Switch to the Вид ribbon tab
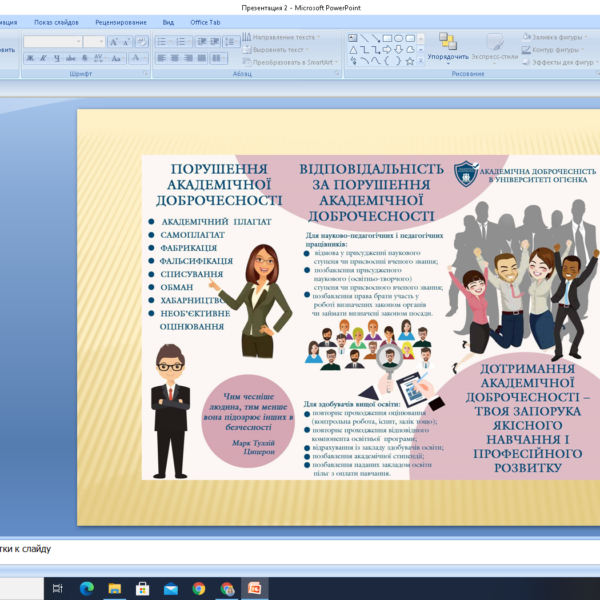 (168, 21)
